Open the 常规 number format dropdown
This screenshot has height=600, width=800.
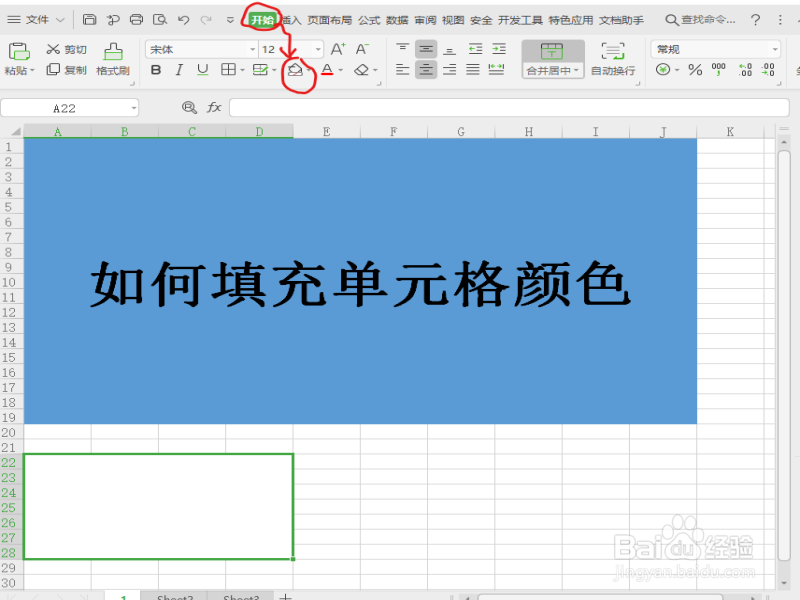click(715, 49)
